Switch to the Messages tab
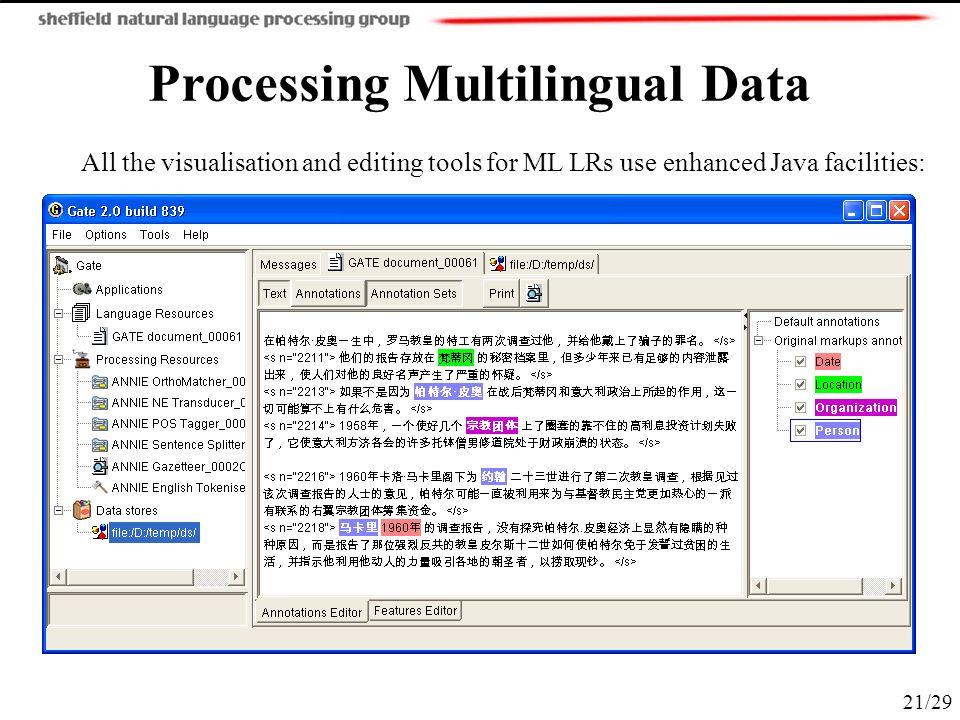 (x=288, y=264)
